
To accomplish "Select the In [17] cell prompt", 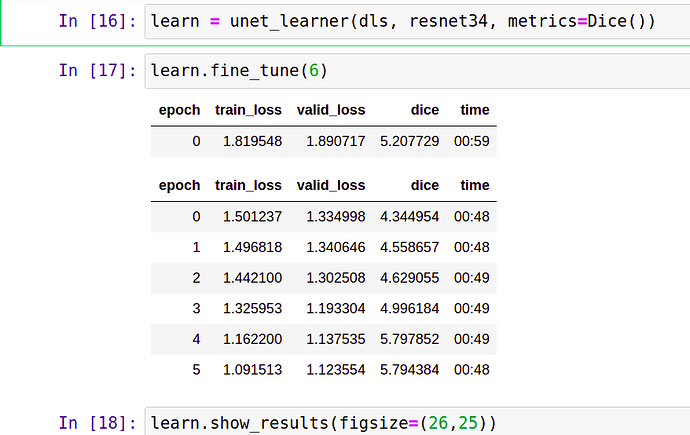I will [98, 71].
